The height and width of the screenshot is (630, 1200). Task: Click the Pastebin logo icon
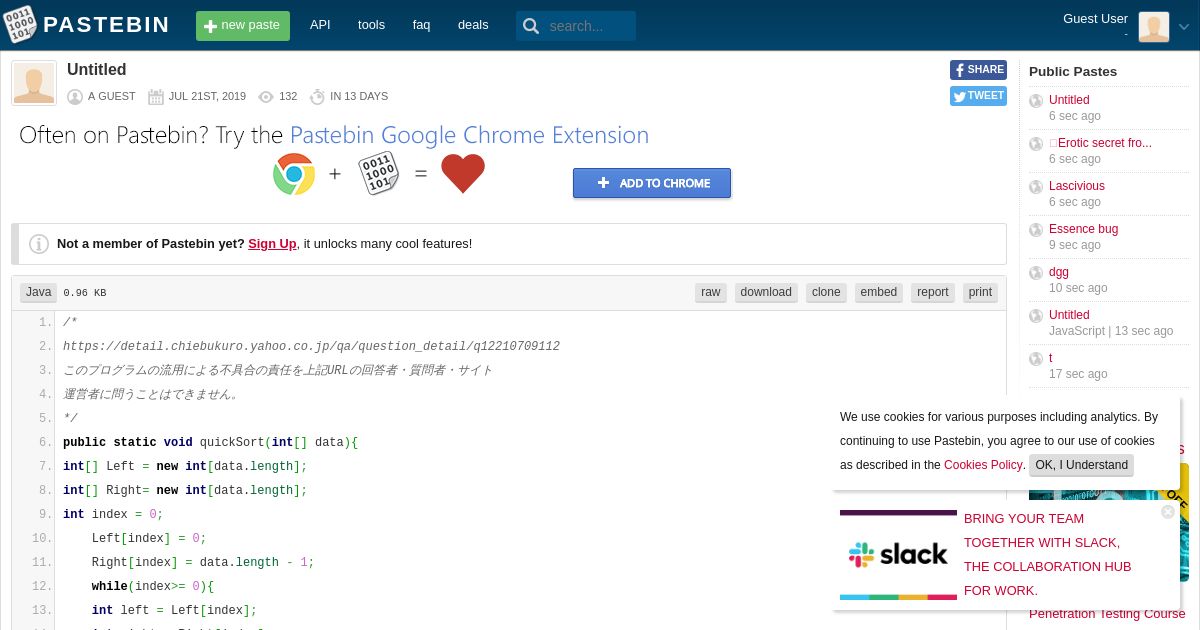(21, 25)
